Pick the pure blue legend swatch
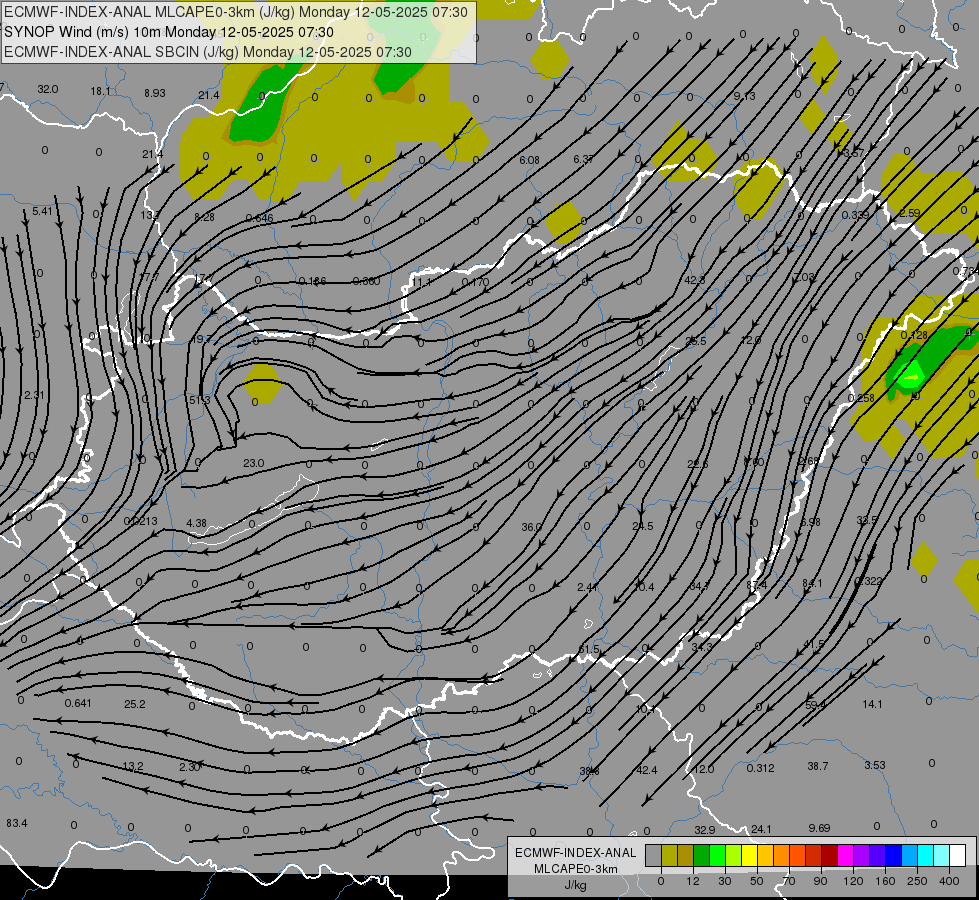Screen dimensions: 979x900 [894, 856]
